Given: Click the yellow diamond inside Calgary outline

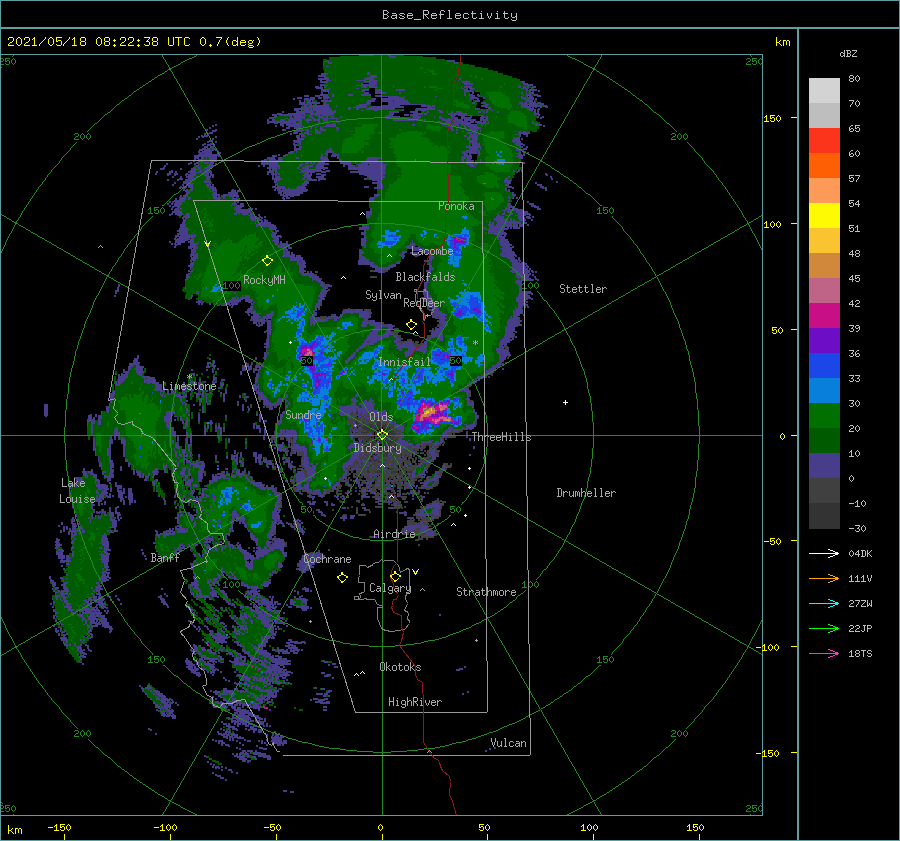Looking at the screenshot, I should [395, 576].
